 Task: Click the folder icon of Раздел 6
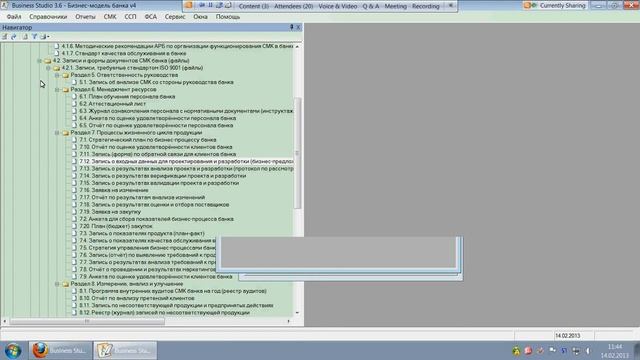[x=65, y=89]
